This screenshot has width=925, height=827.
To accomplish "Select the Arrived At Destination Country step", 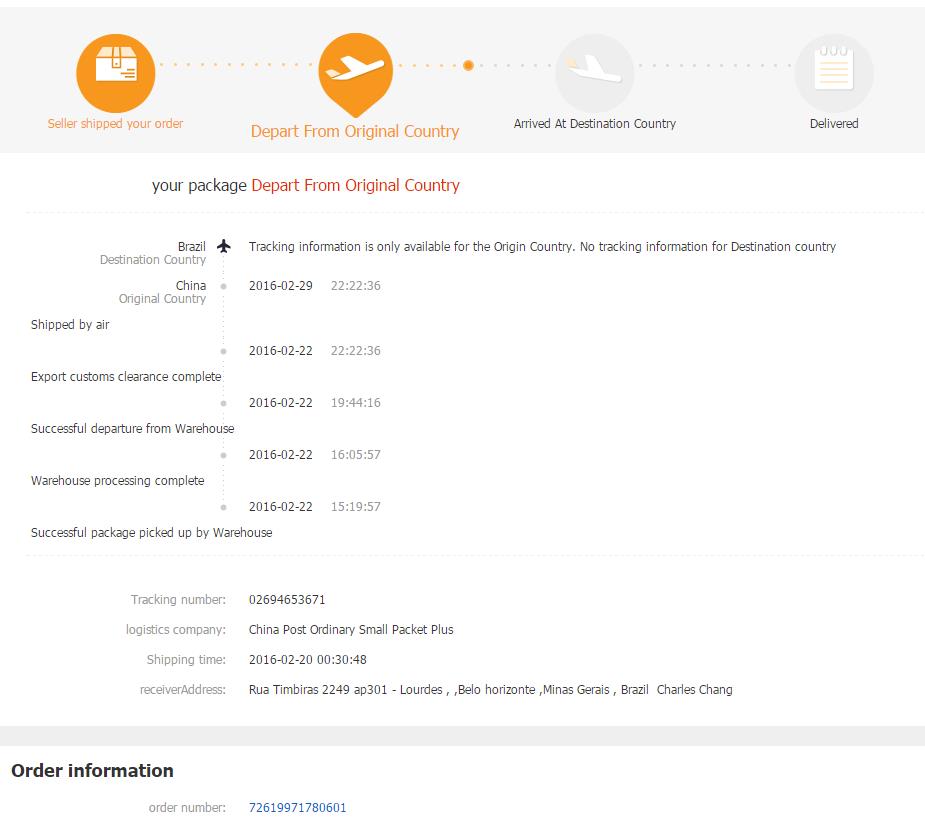I will (595, 123).
